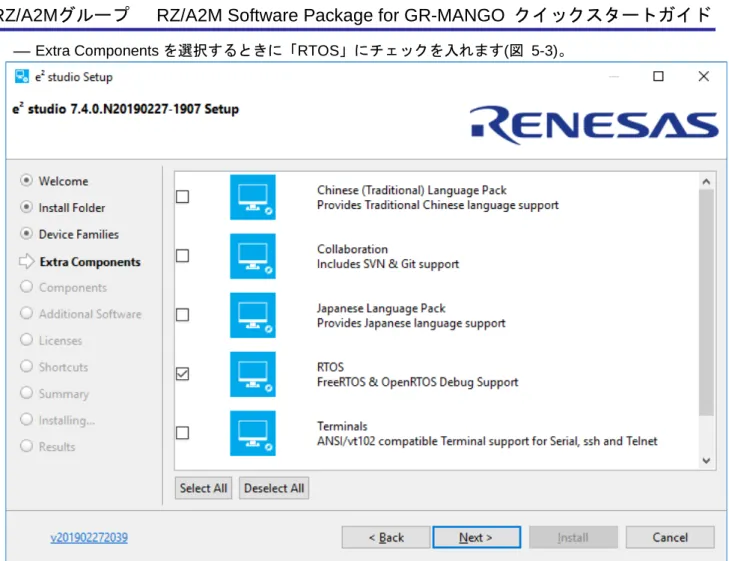Select the Components step radio button

tap(27, 287)
